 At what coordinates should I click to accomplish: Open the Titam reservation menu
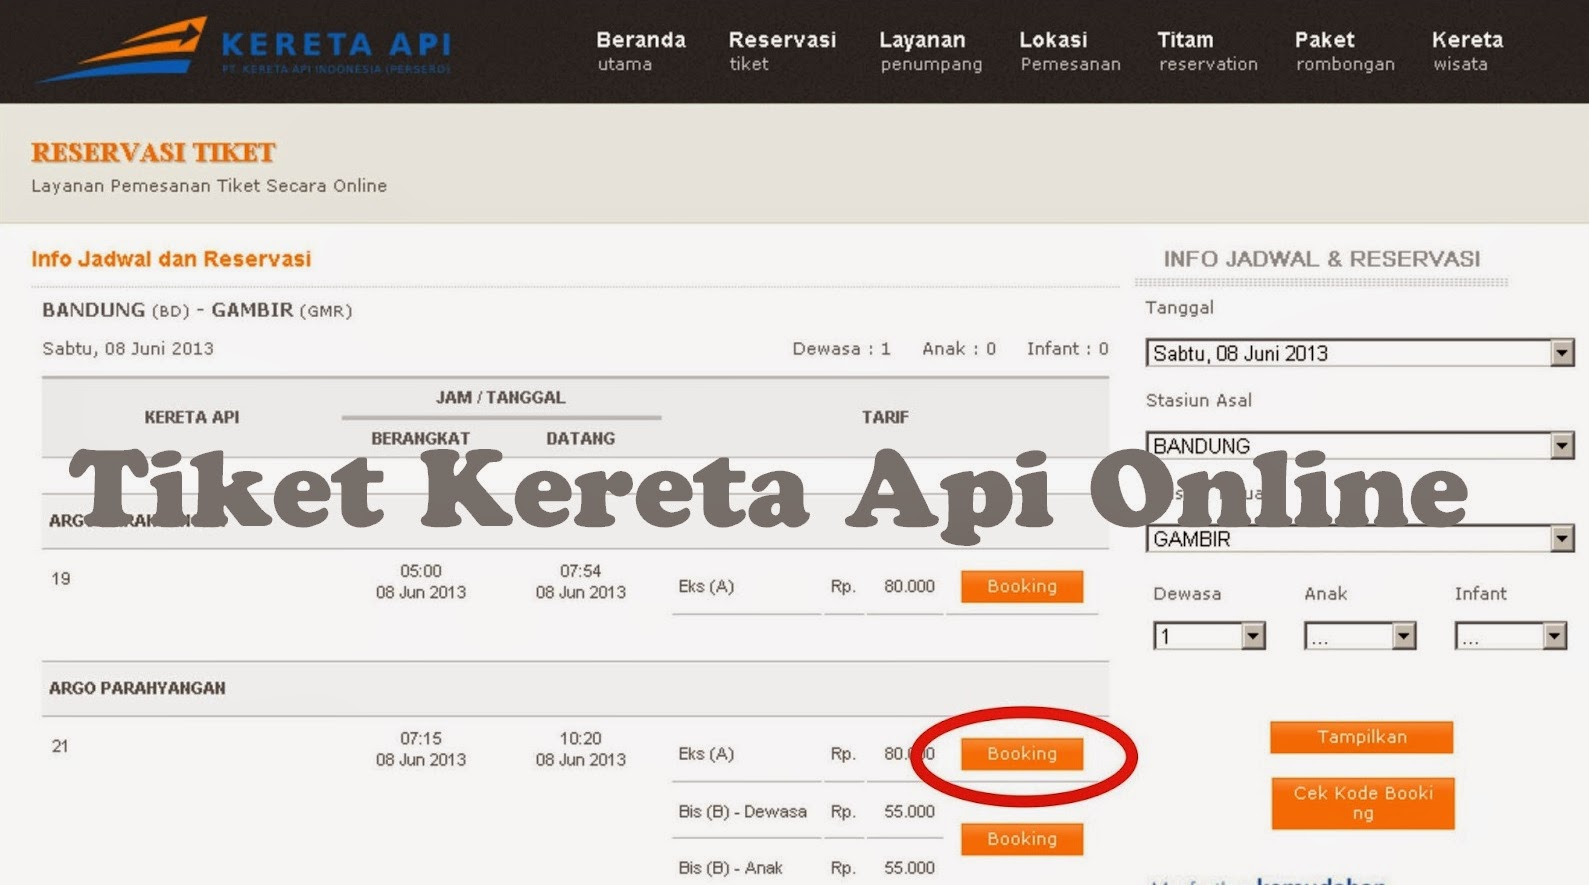1208,51
